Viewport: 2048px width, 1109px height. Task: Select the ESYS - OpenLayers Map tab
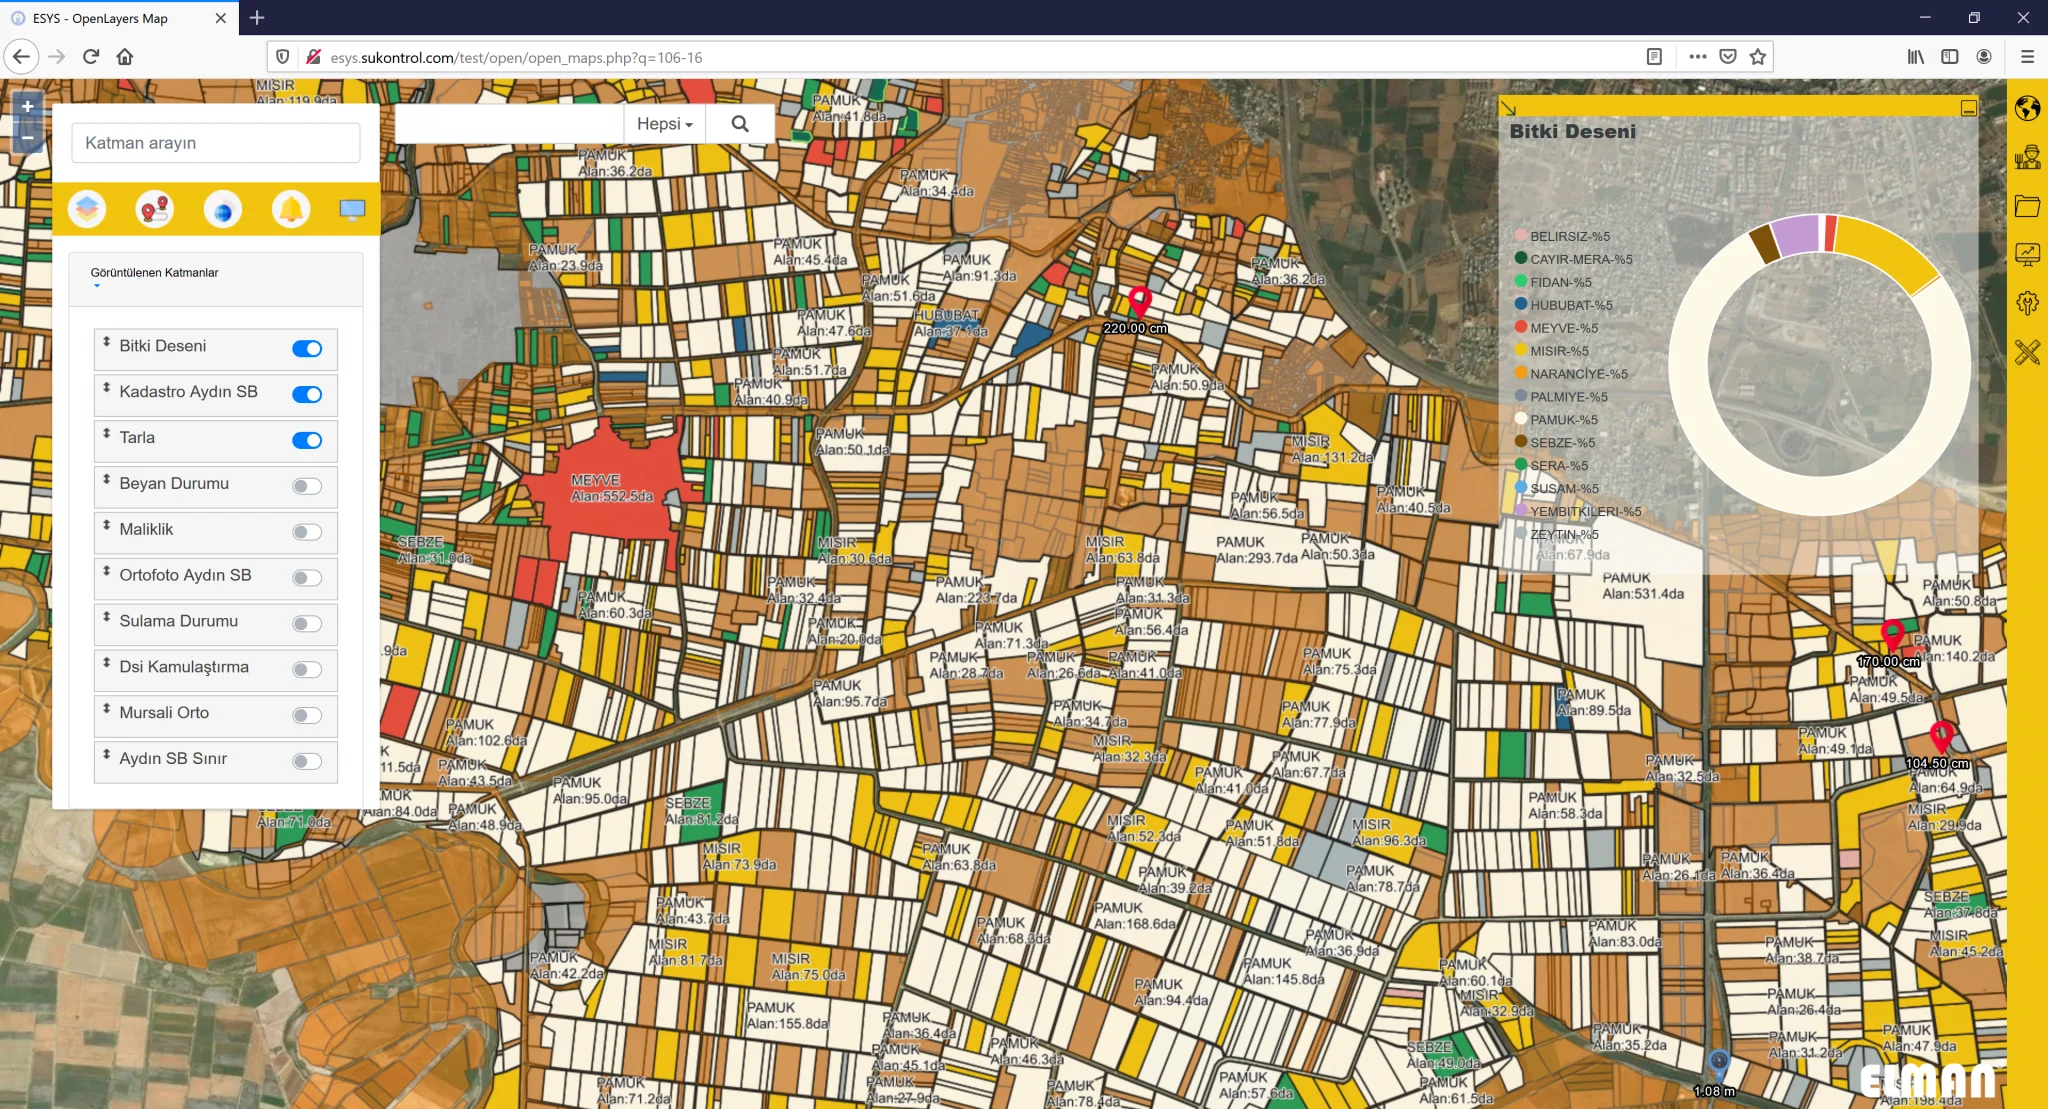pyautogui.click(x=100, y=18)
